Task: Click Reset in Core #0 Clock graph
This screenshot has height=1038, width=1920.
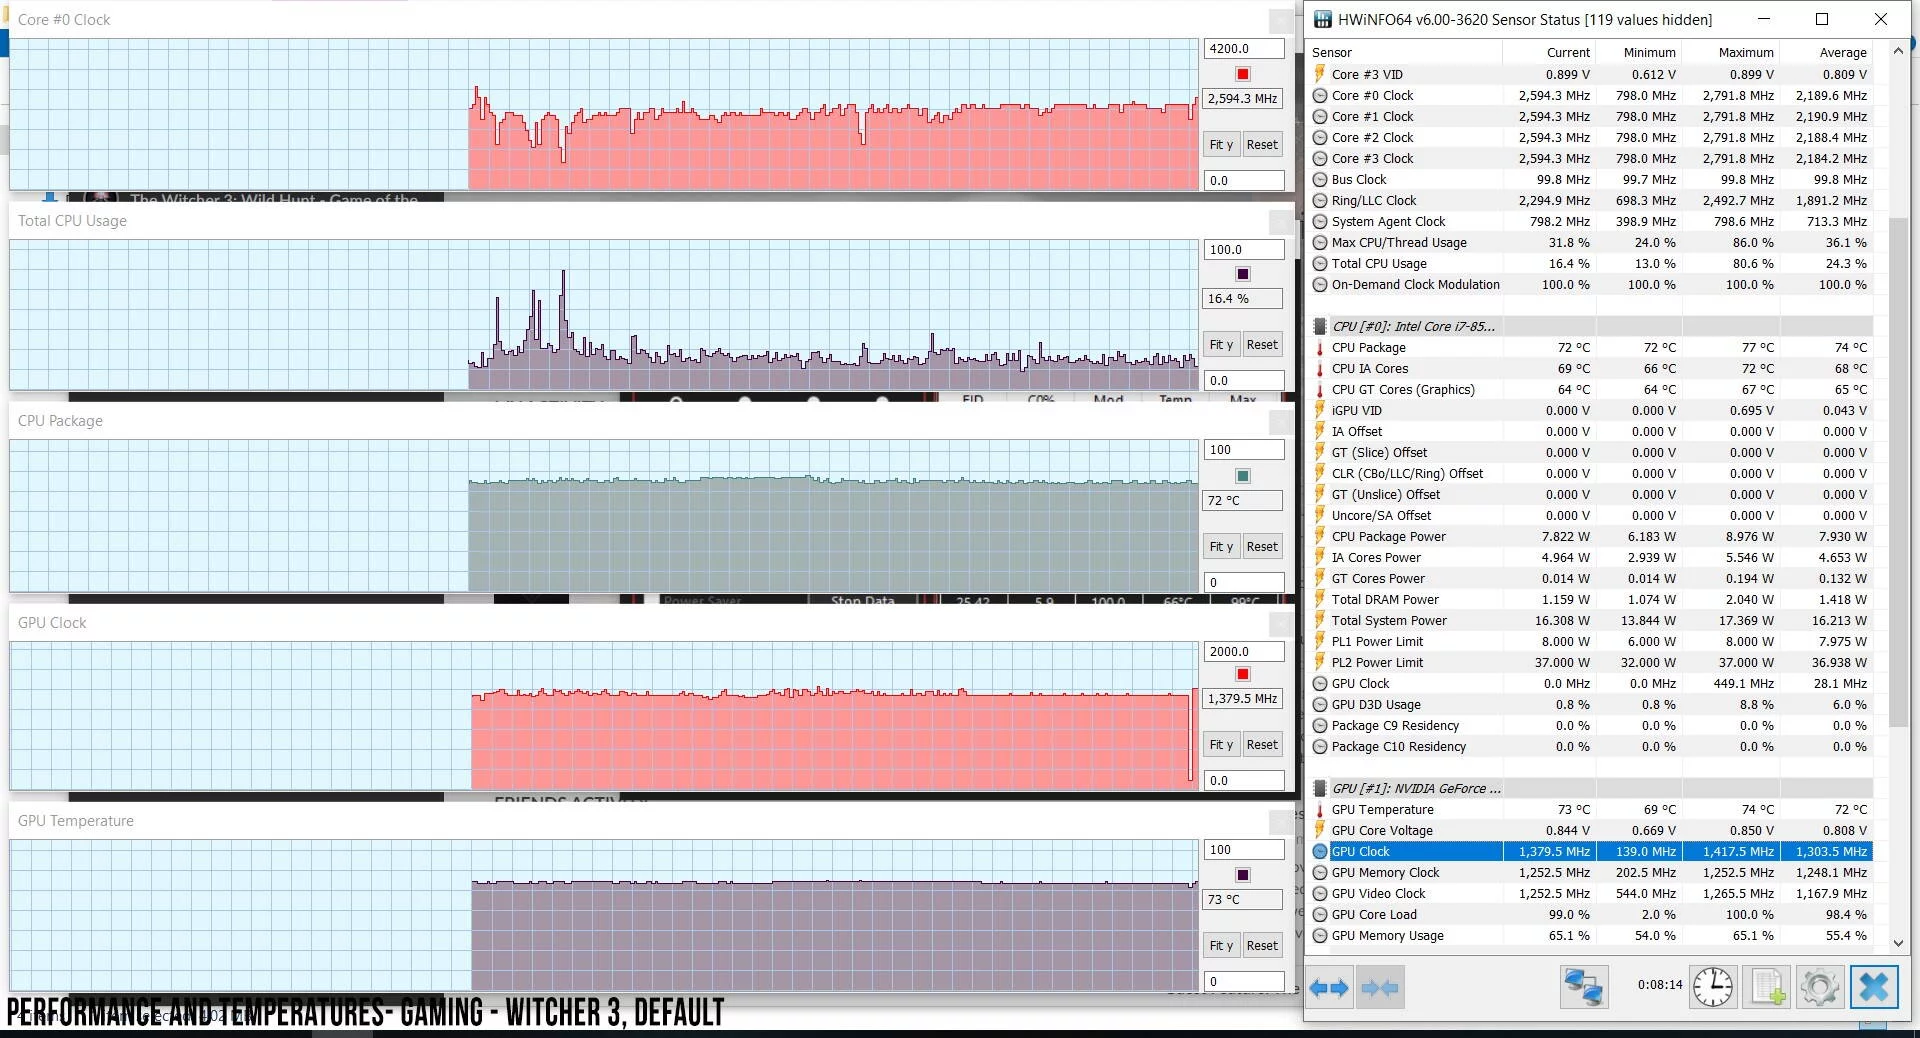Action: click(x=1262, y=144)
